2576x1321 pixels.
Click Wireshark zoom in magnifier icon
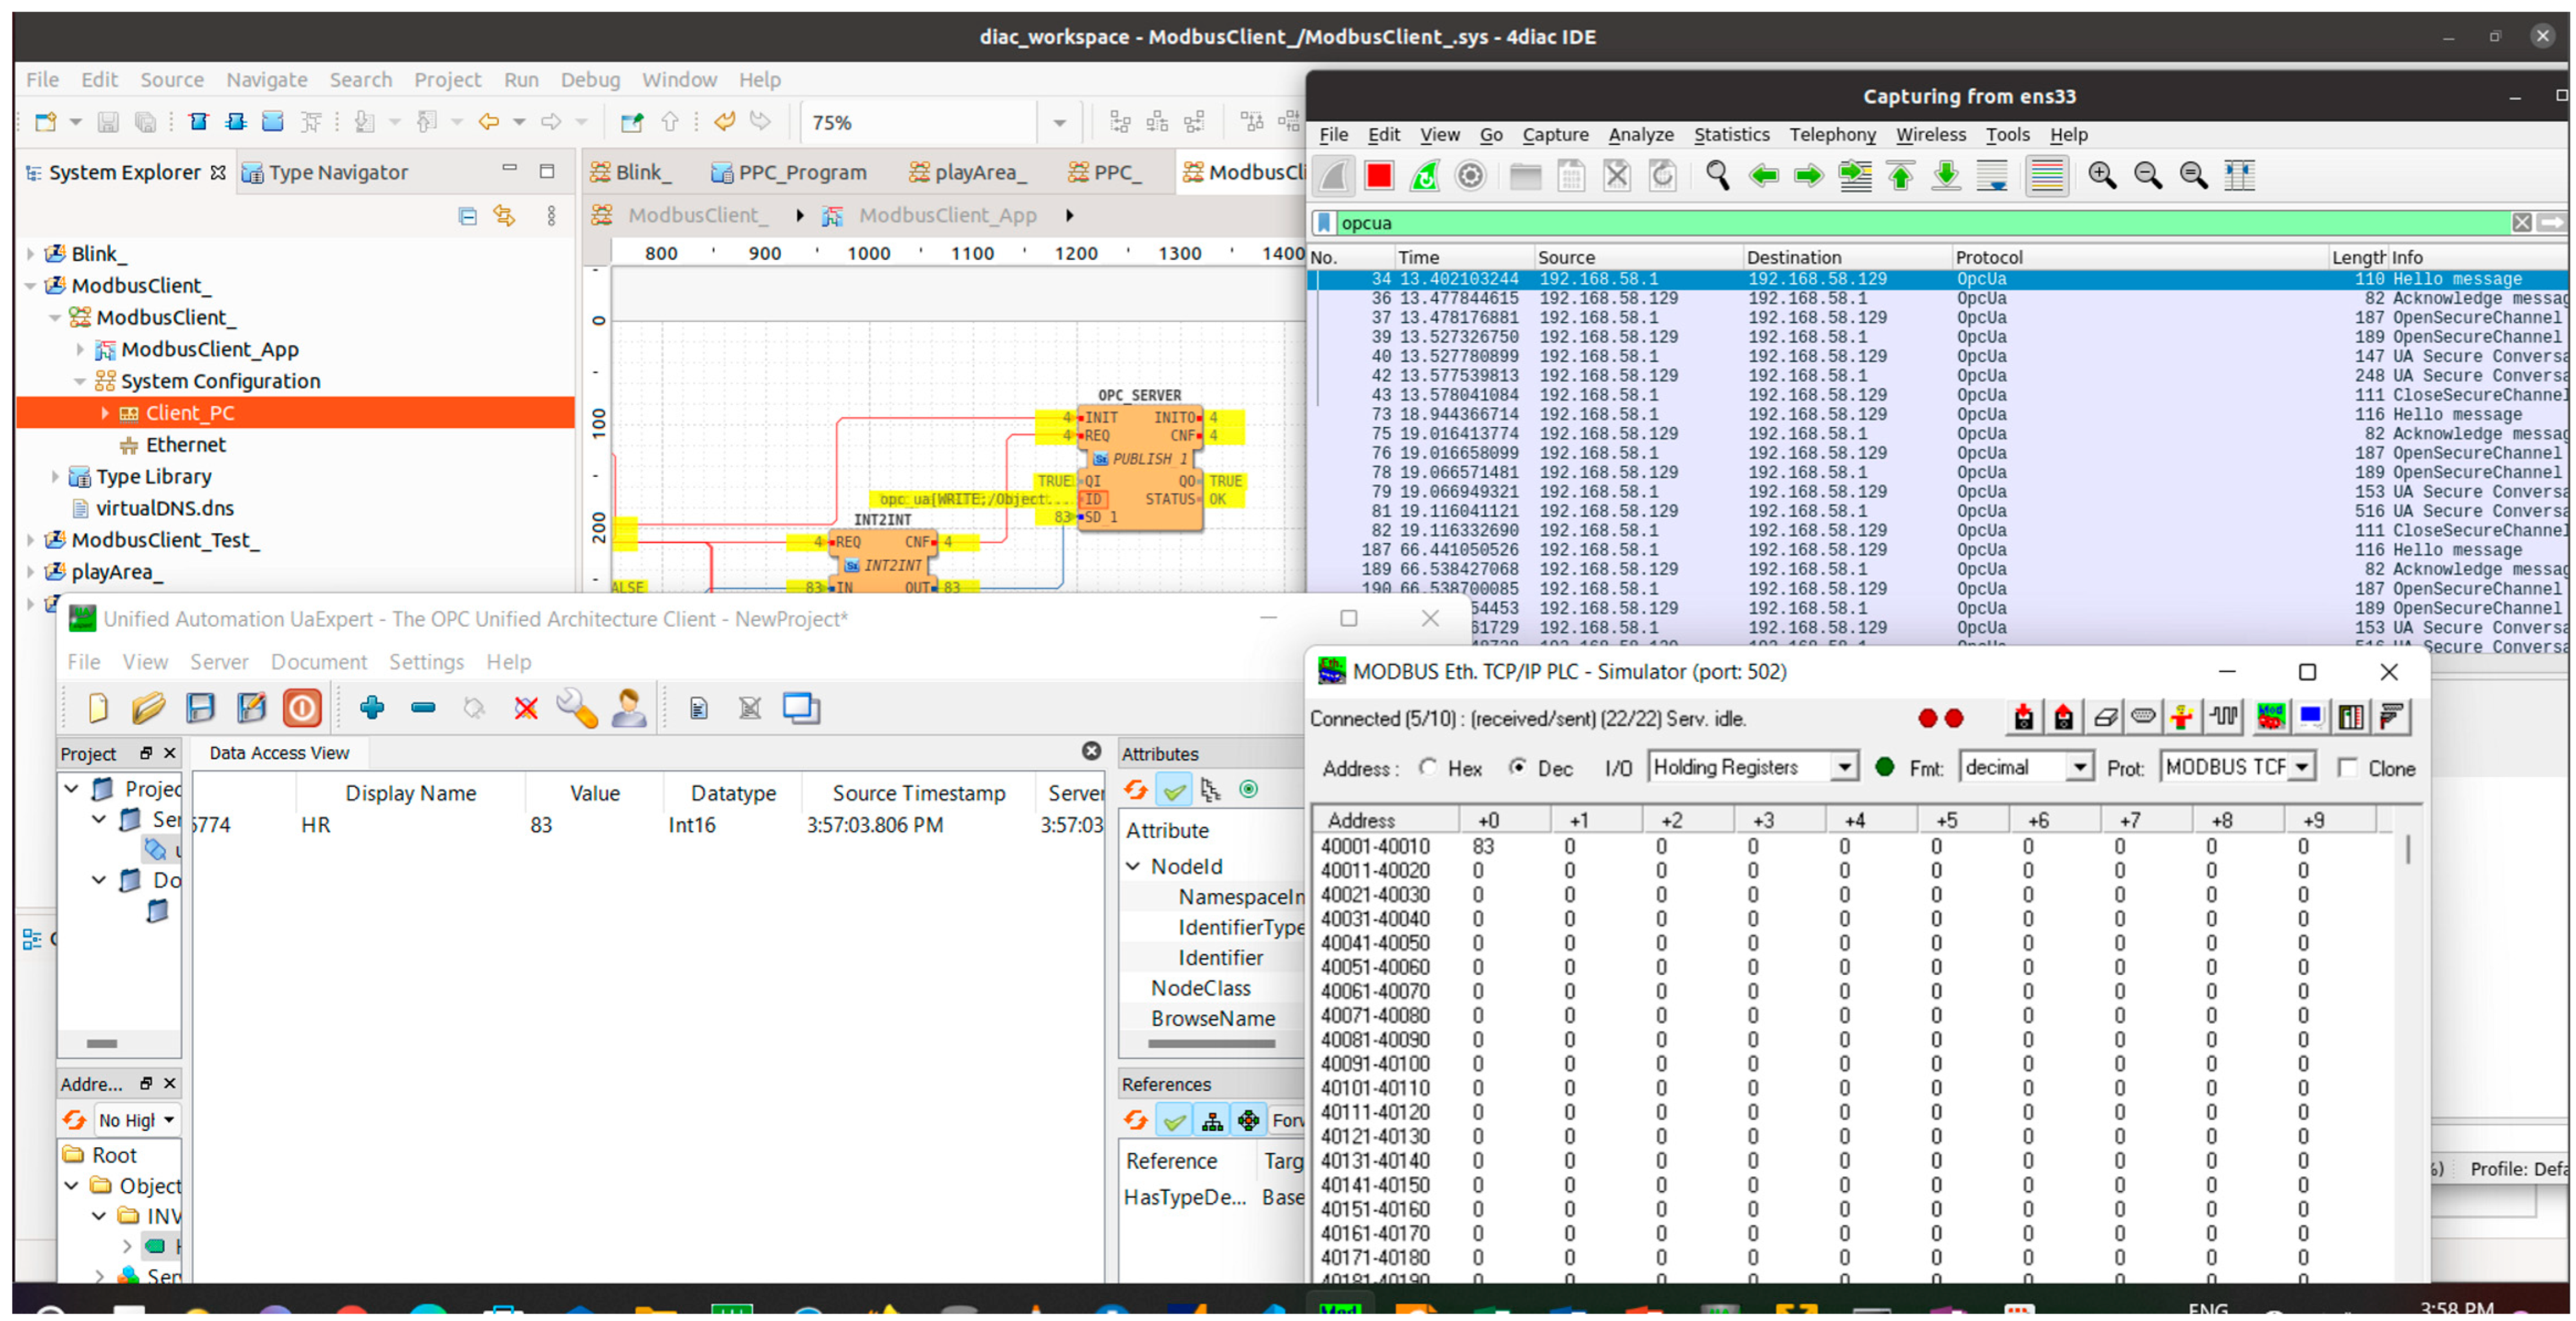click(2101, 176)
